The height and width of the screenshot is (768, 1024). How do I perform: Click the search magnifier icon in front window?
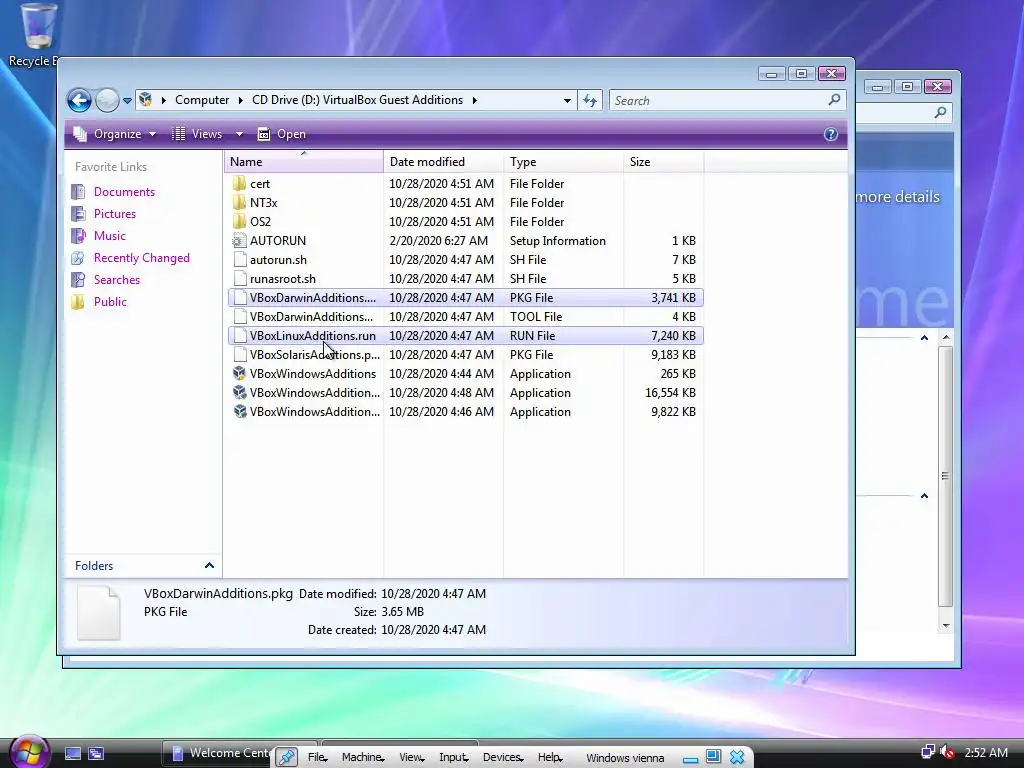point(834,100)
